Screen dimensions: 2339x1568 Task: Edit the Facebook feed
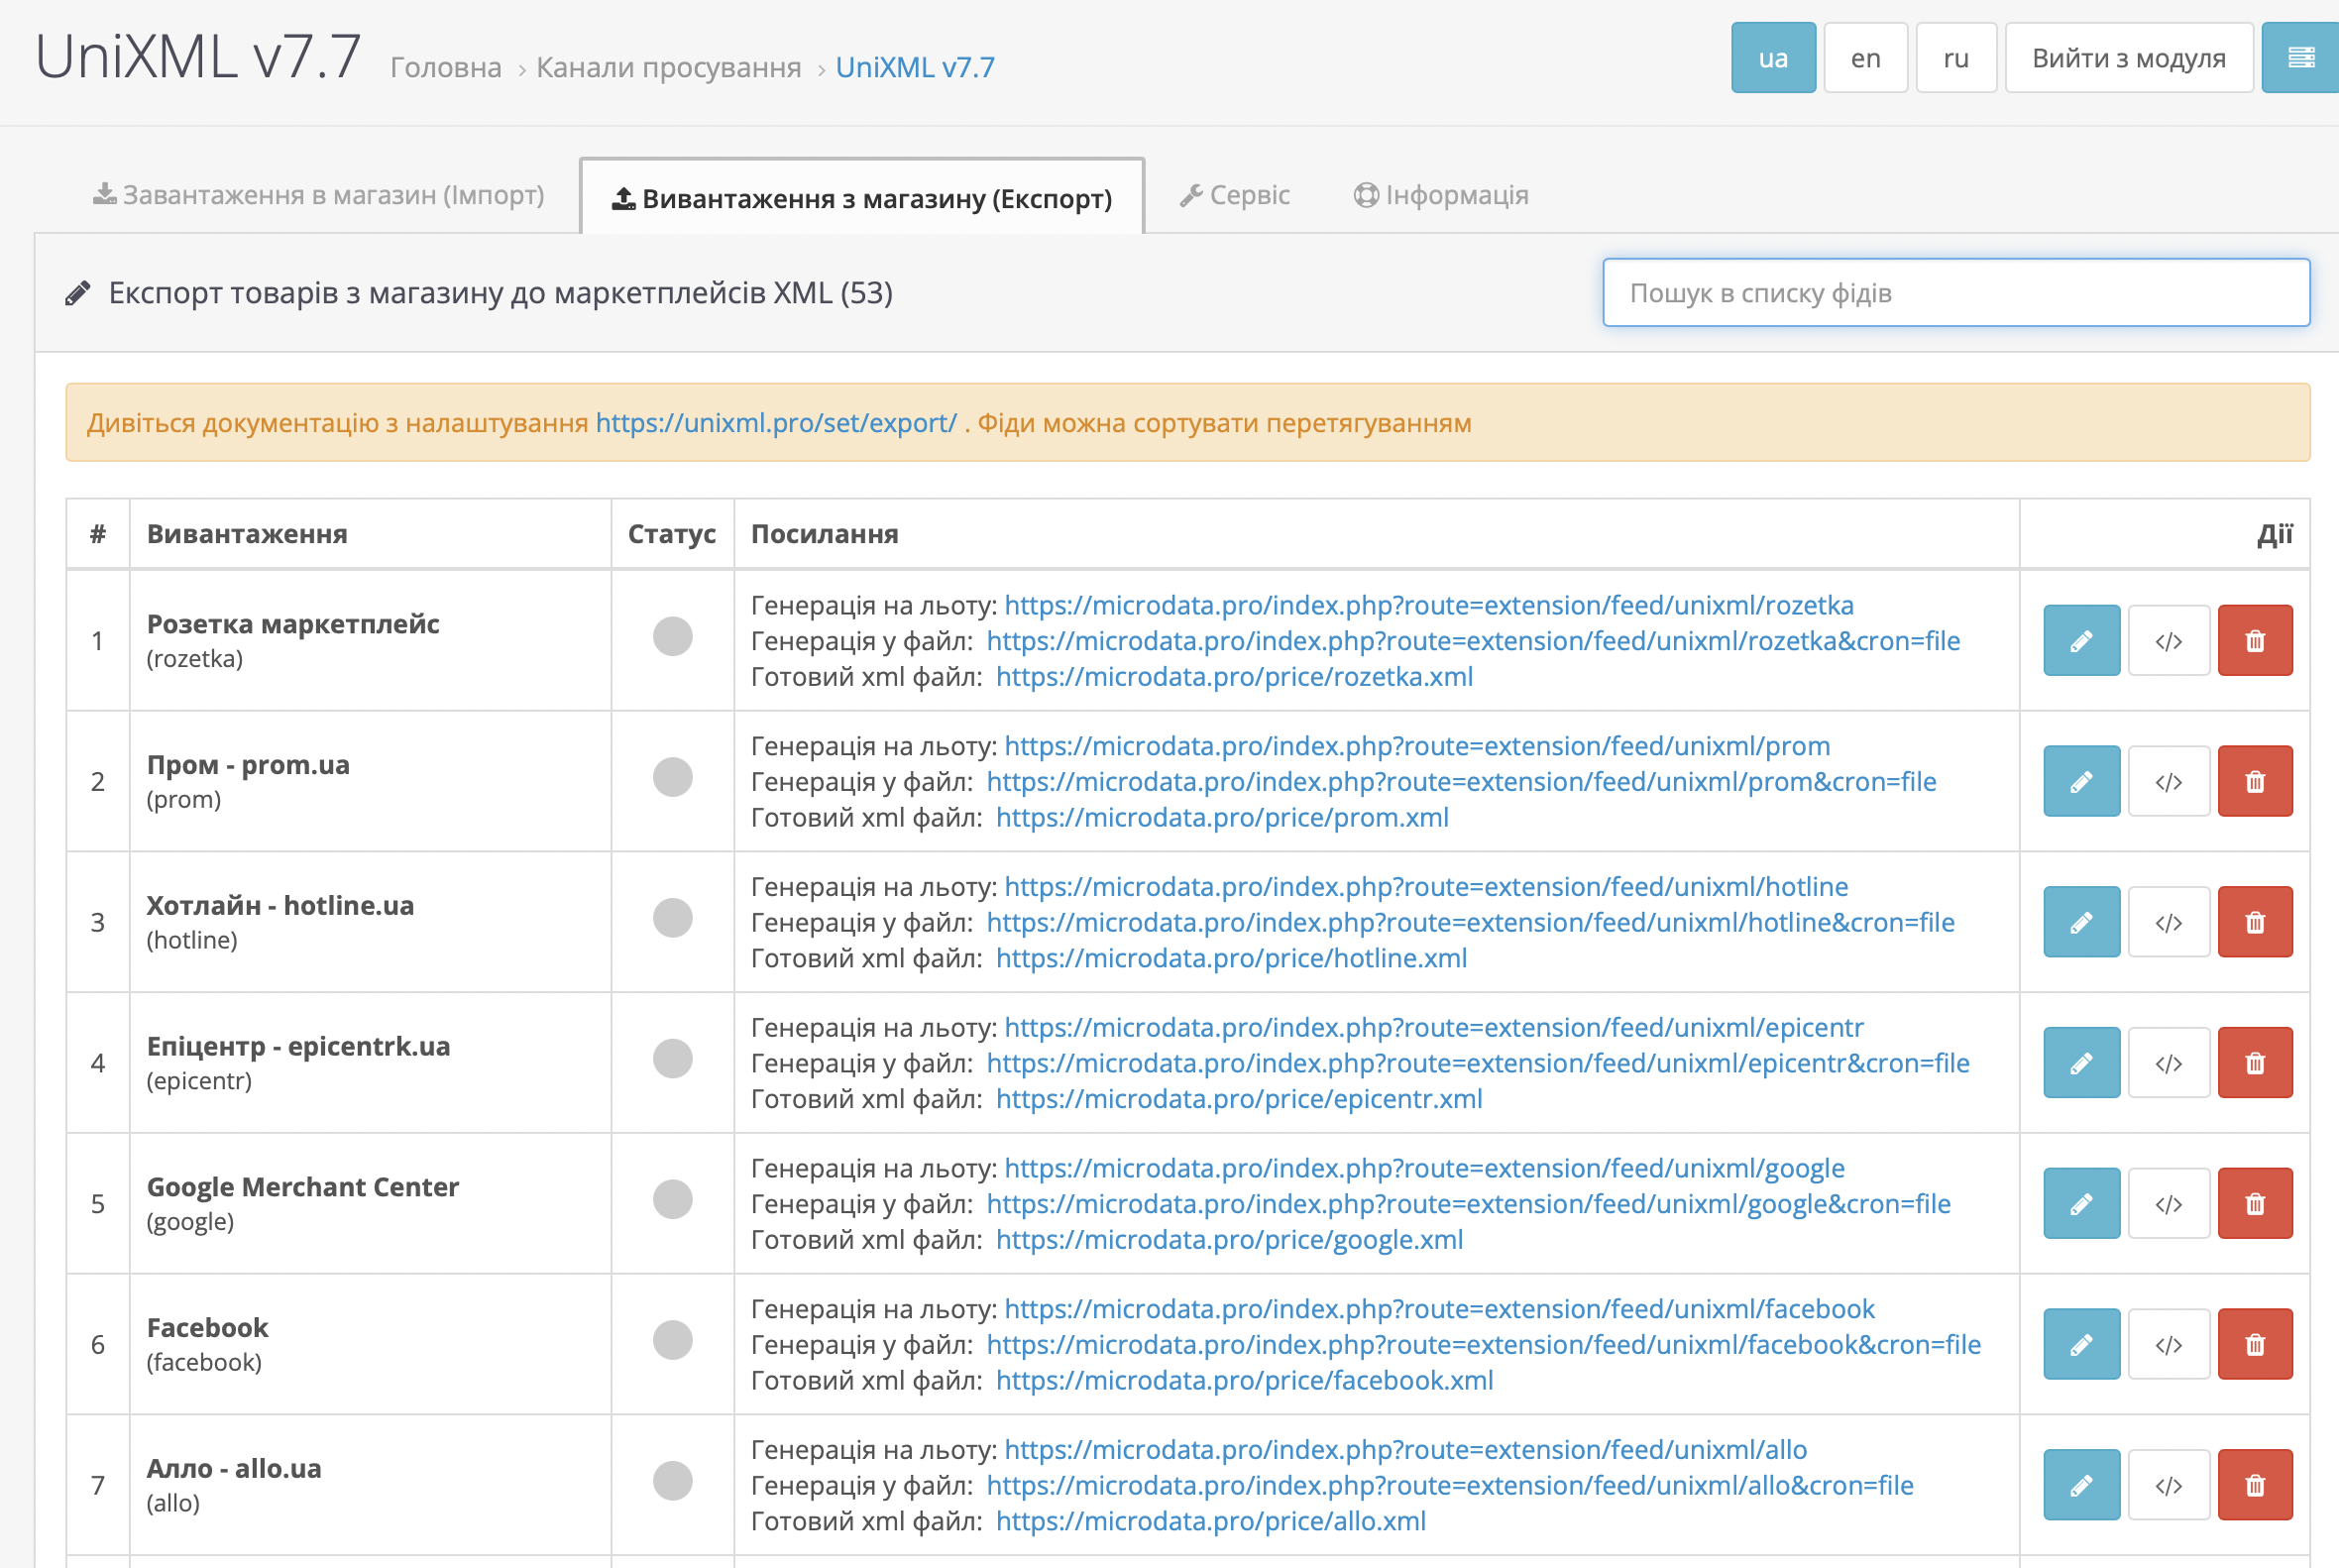(2081, 1345)
